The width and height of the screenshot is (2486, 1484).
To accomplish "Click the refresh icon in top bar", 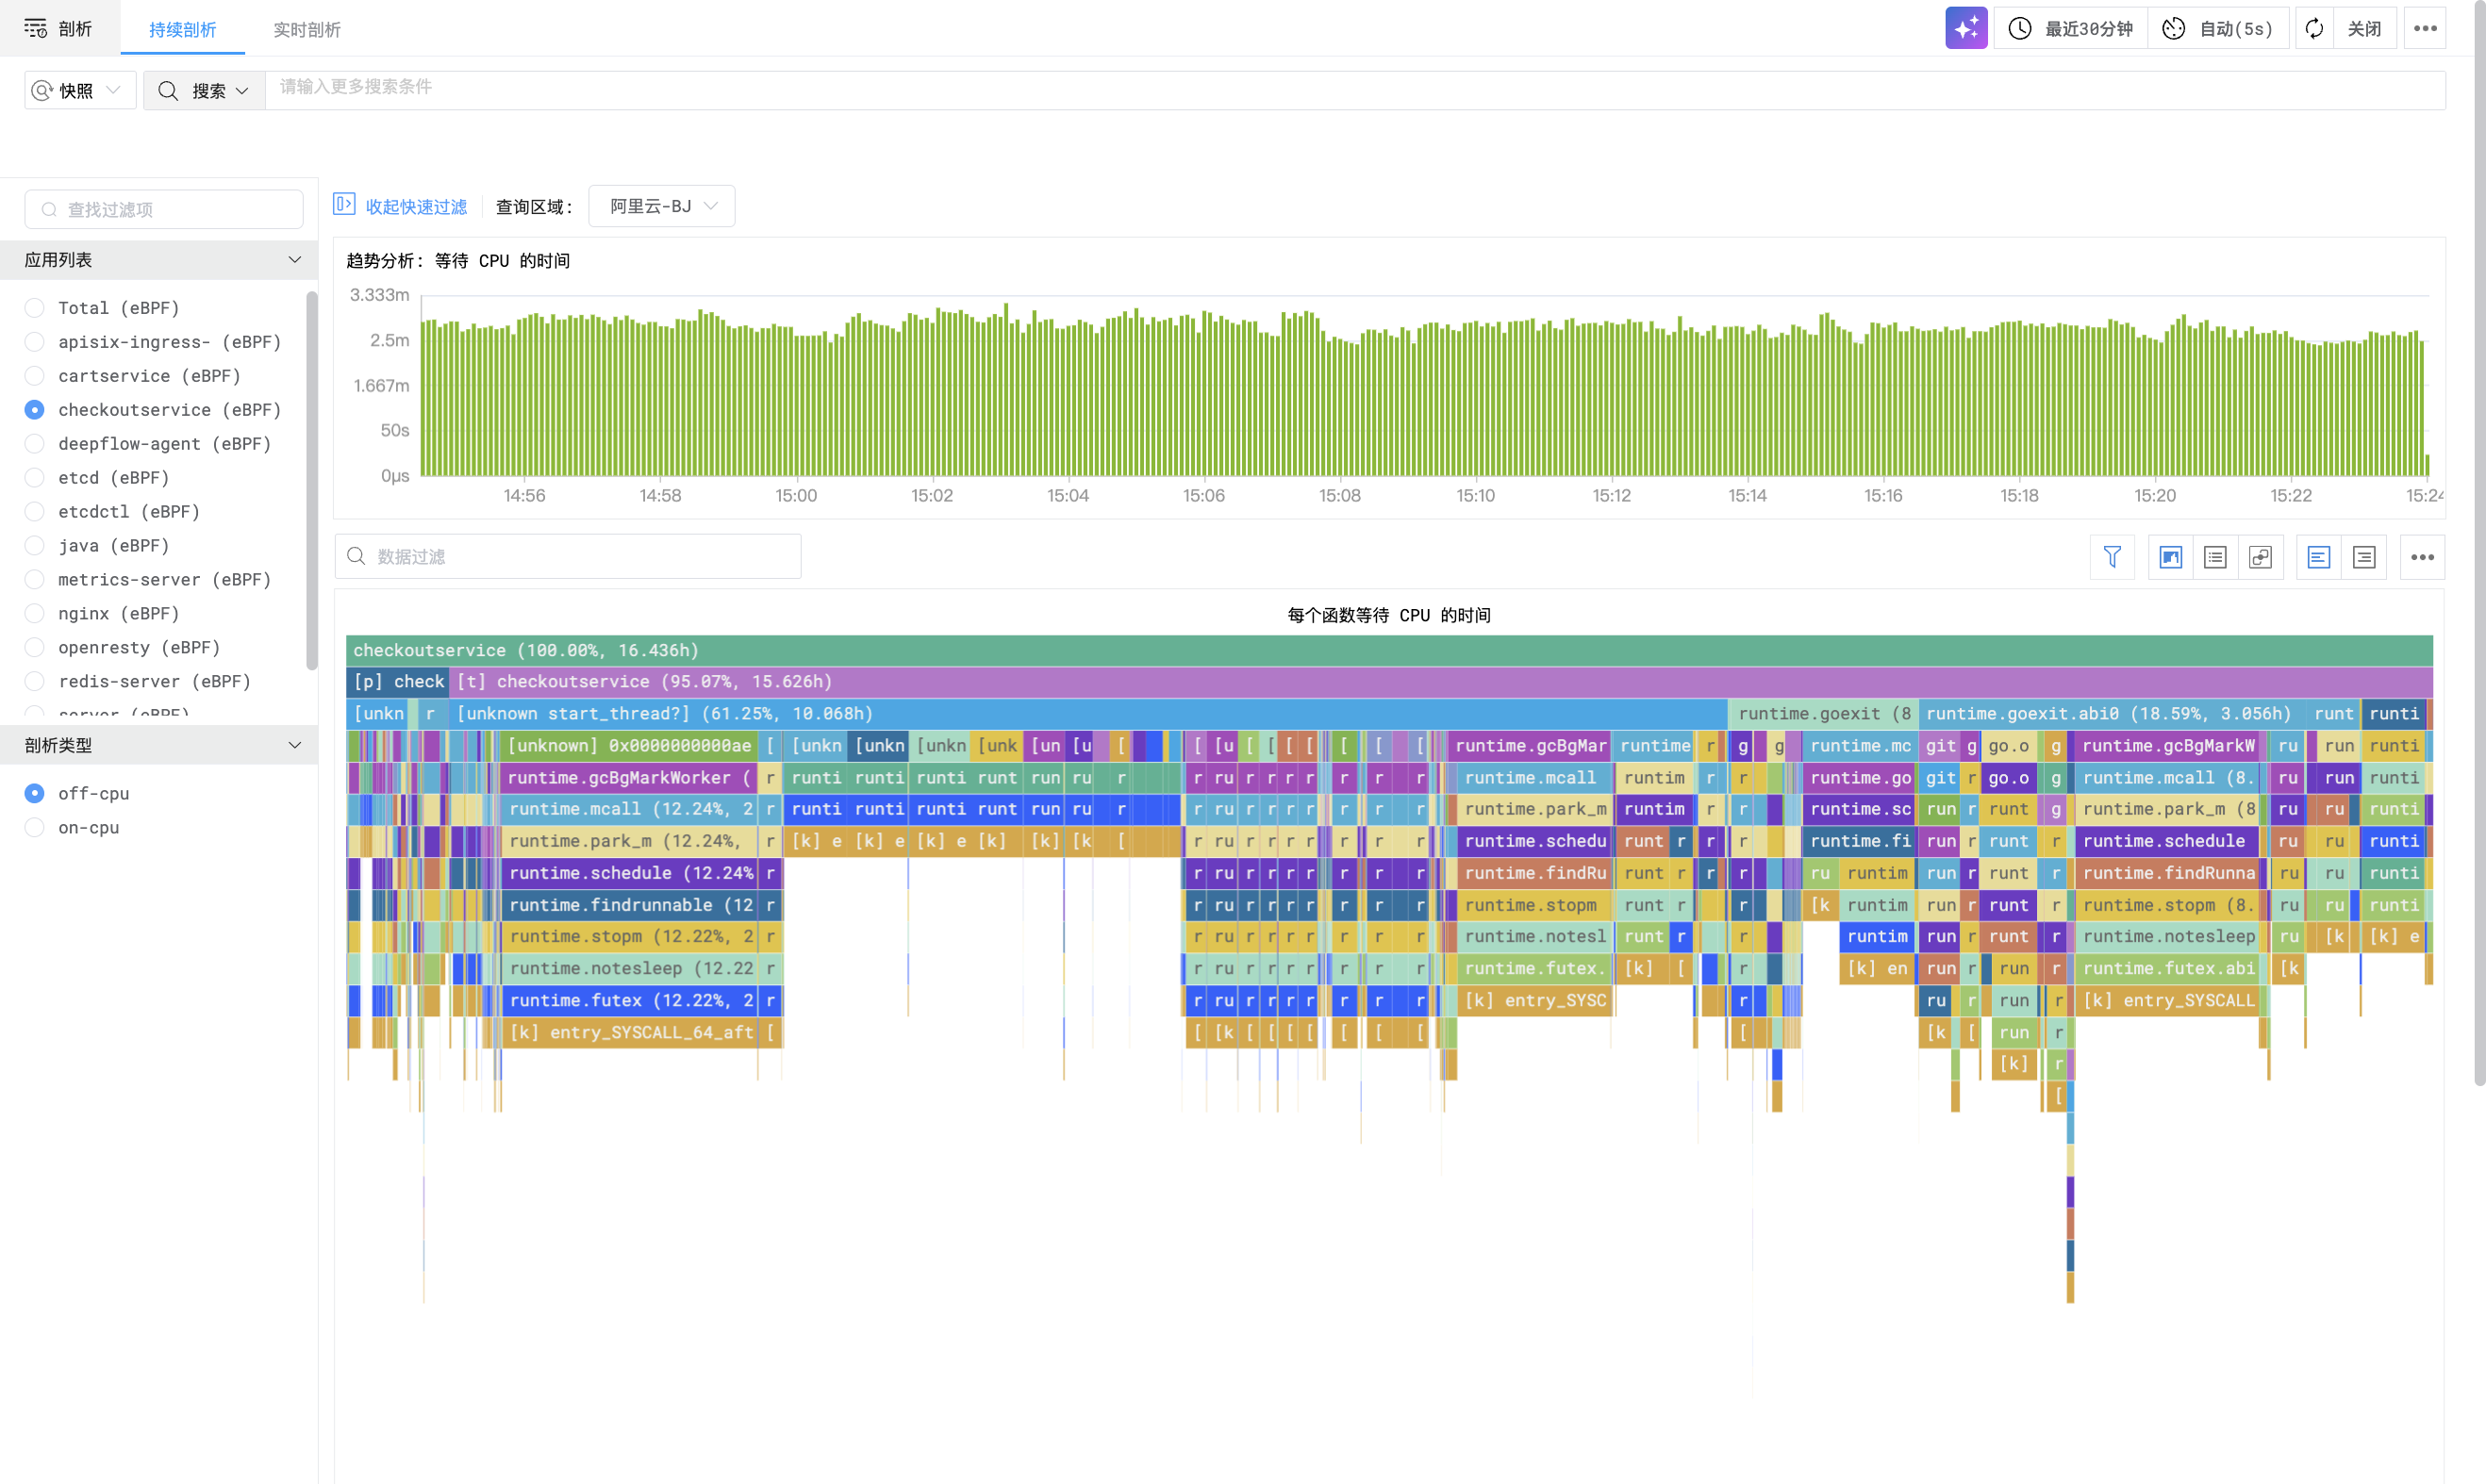I will point(2314,28).
